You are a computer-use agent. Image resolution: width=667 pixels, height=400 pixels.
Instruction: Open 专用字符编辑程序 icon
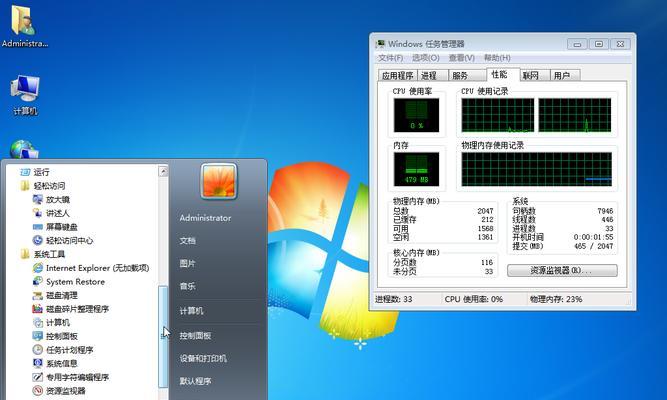(x=38, y=377)
